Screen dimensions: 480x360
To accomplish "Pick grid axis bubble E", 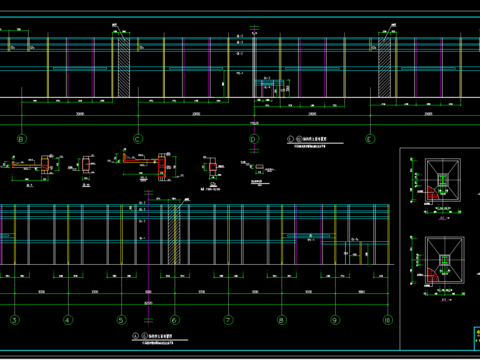I will point(370,139).
